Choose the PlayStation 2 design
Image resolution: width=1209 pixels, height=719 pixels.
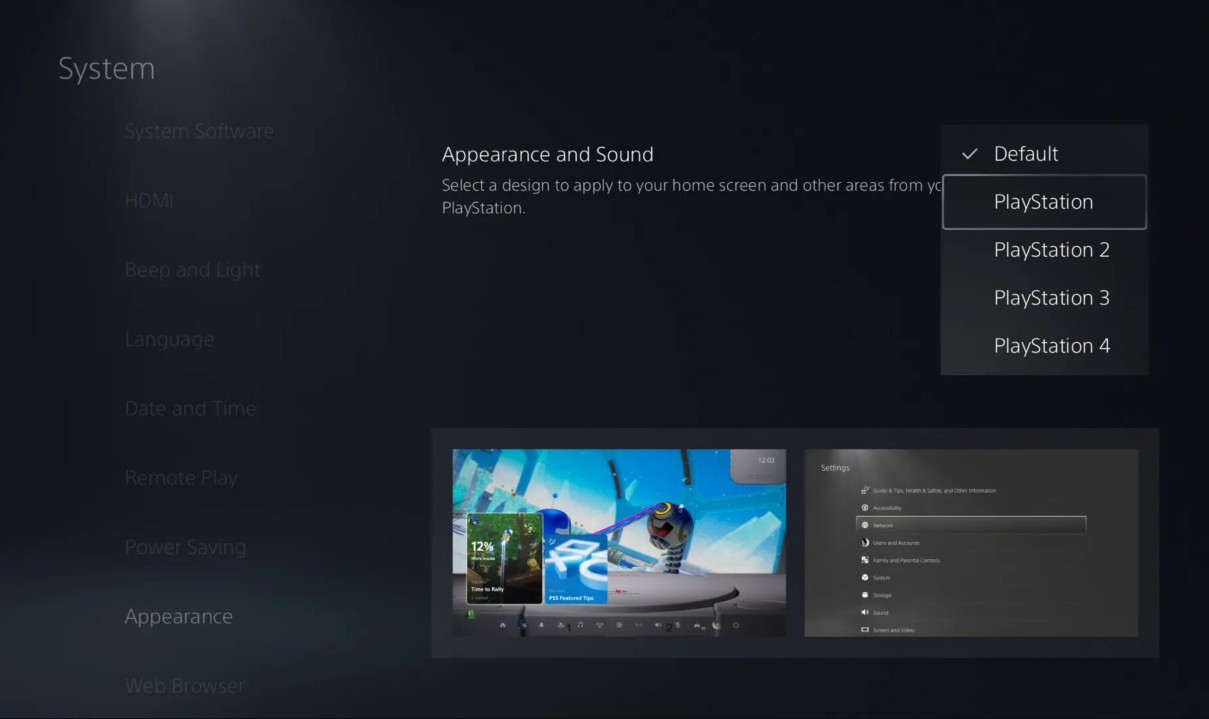[x=1044, y=250]
